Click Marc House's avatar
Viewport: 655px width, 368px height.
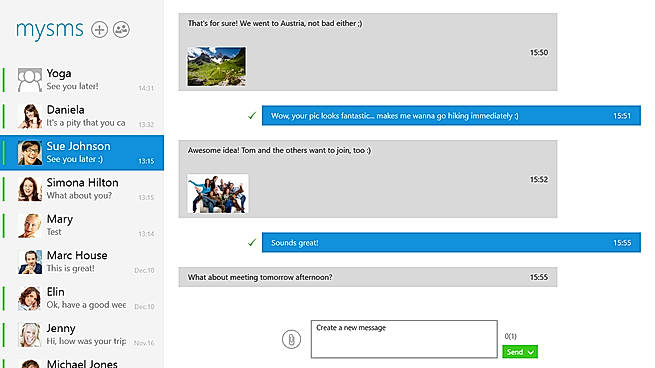[x=30, y=262]
